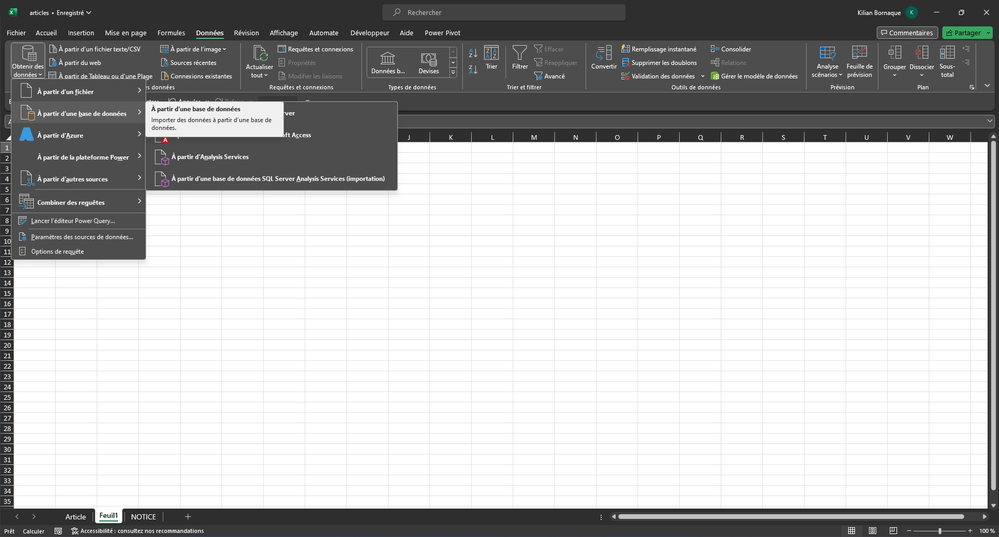Open Options de requête
The image size is (999, 537).
80,251
